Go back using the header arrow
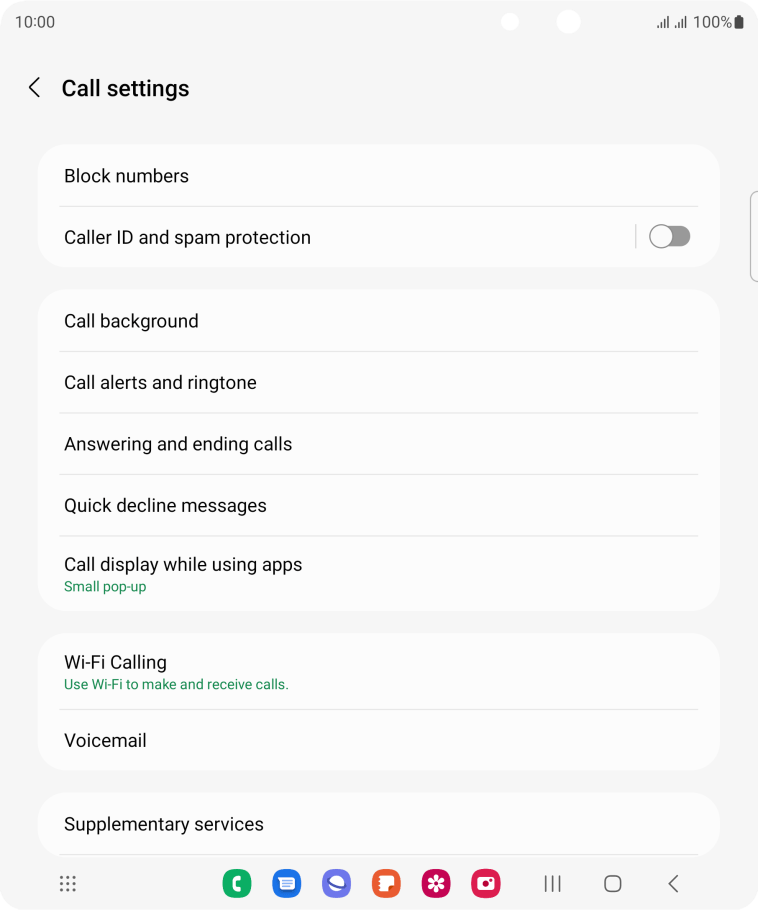This screenshot has width=758, height=910. [34, 88]
